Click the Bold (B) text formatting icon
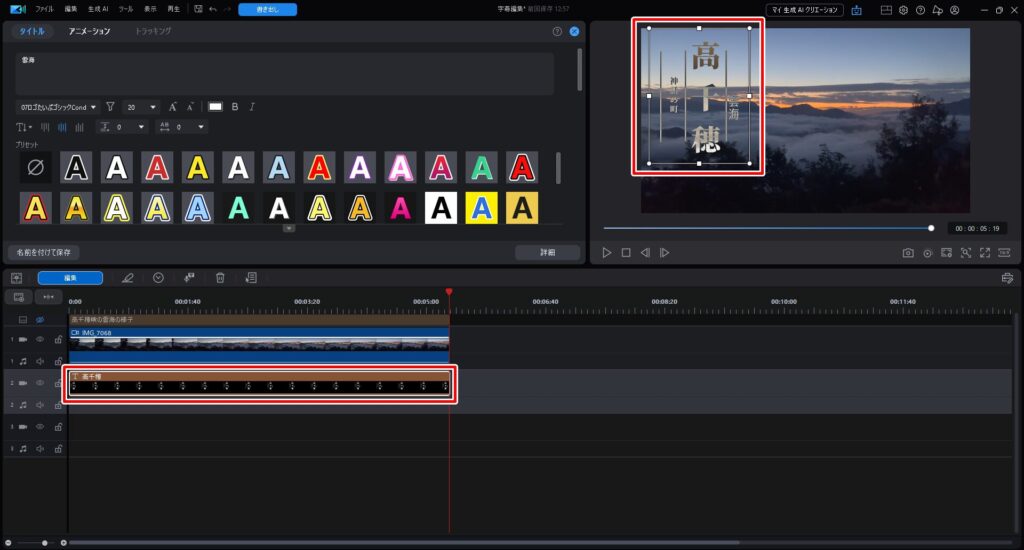The image size is (1024, 550). 235,107
